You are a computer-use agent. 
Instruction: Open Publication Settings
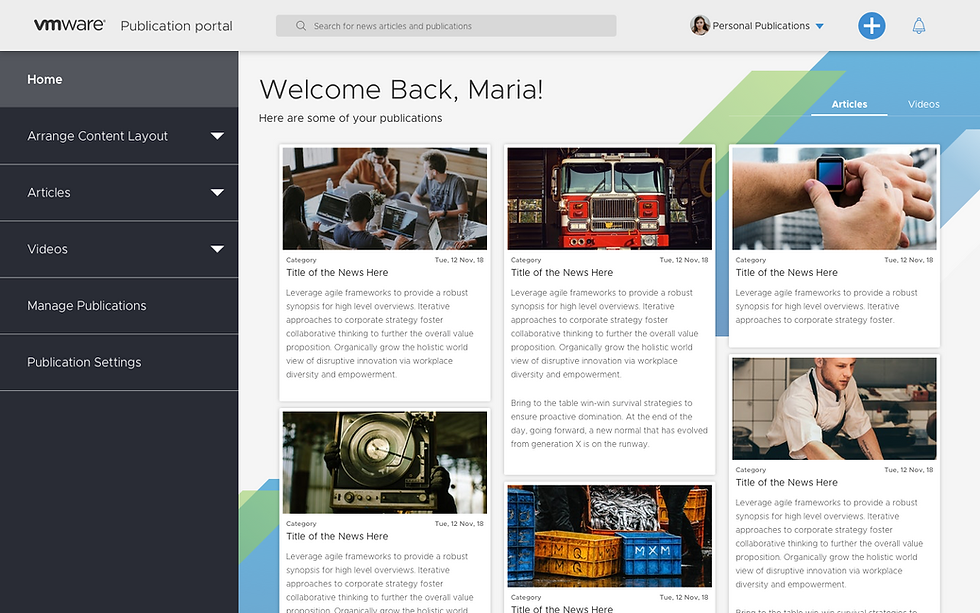point(119,362)
